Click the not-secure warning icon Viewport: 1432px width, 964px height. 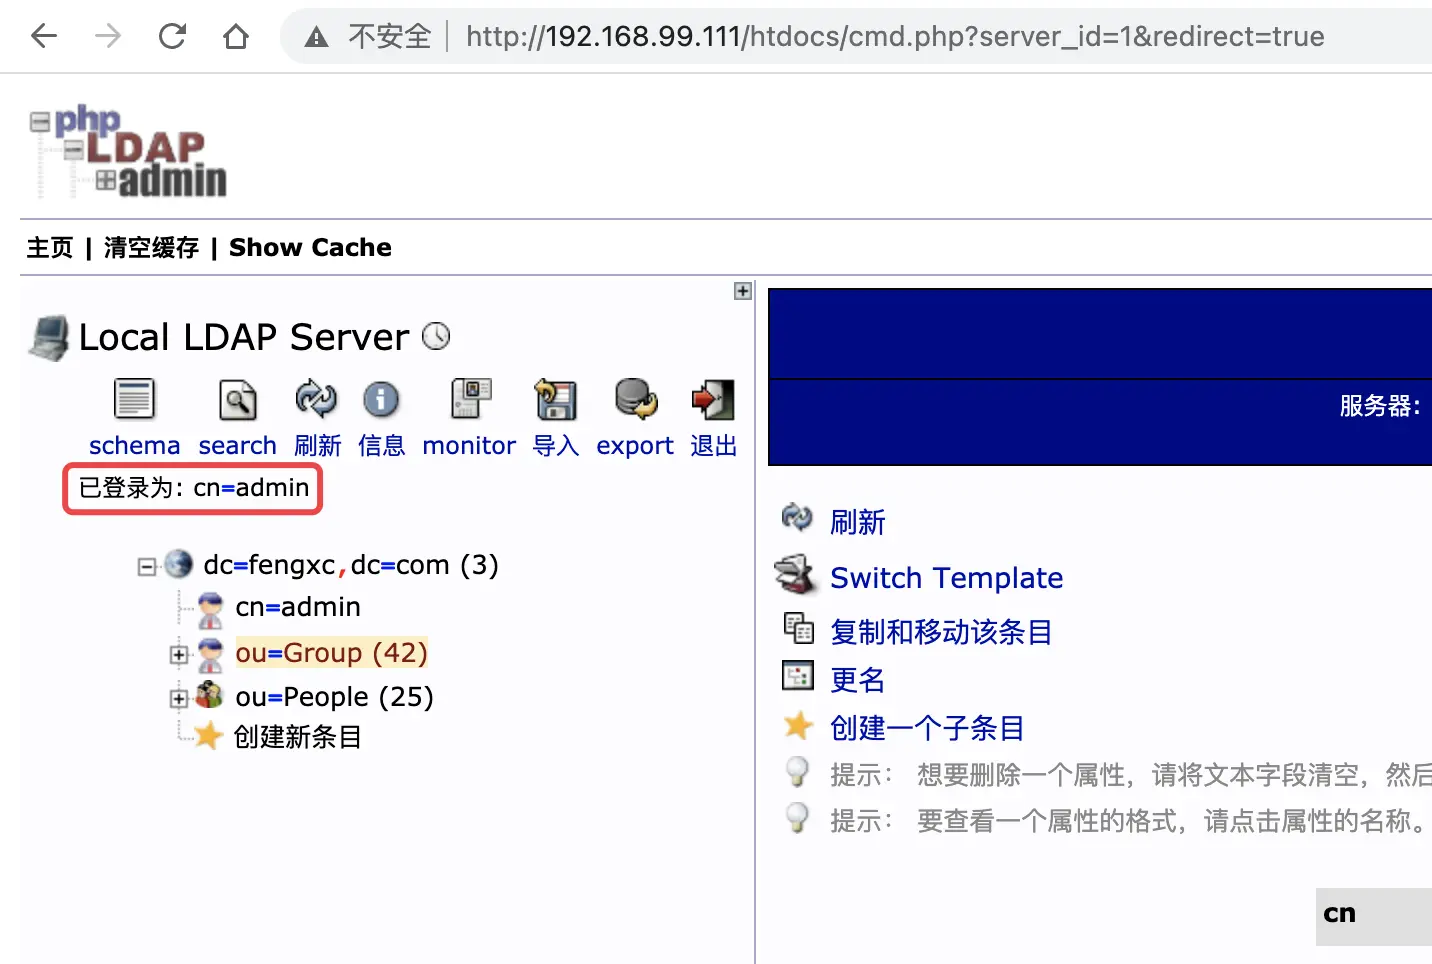click(x=316, y=37)
